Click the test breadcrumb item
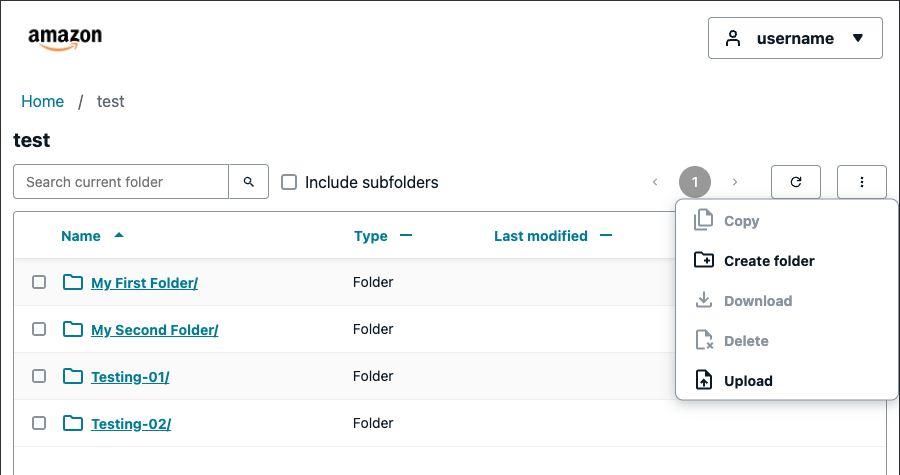The height and width of the screenshot is (475, 900). [x=110, y=102]
